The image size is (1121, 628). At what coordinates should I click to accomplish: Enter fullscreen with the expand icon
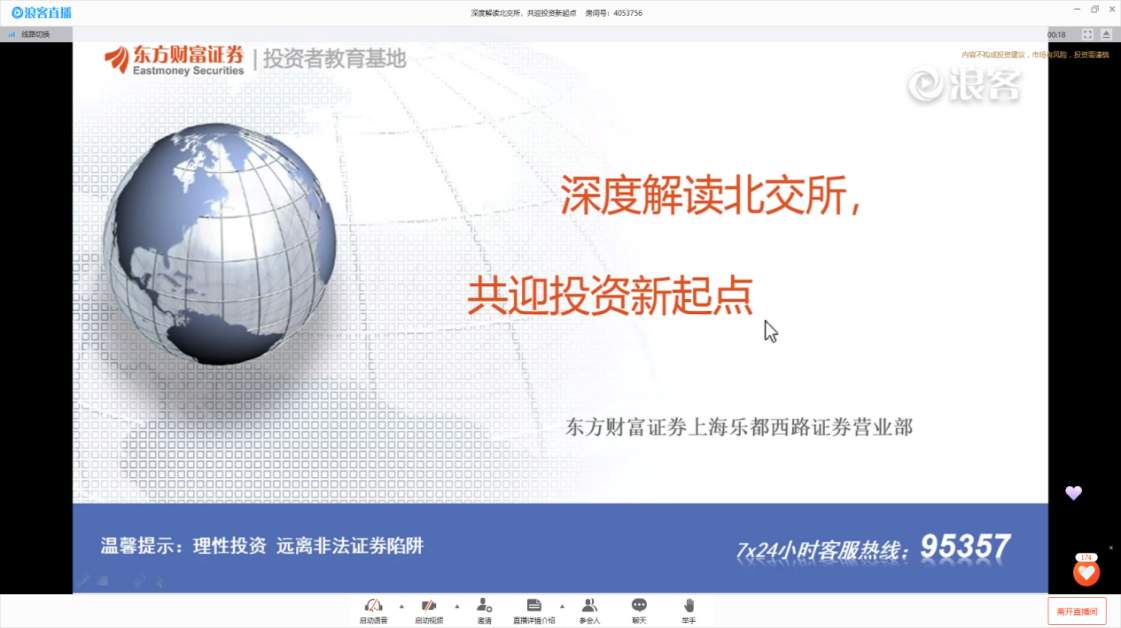[x=1087, y=34]
